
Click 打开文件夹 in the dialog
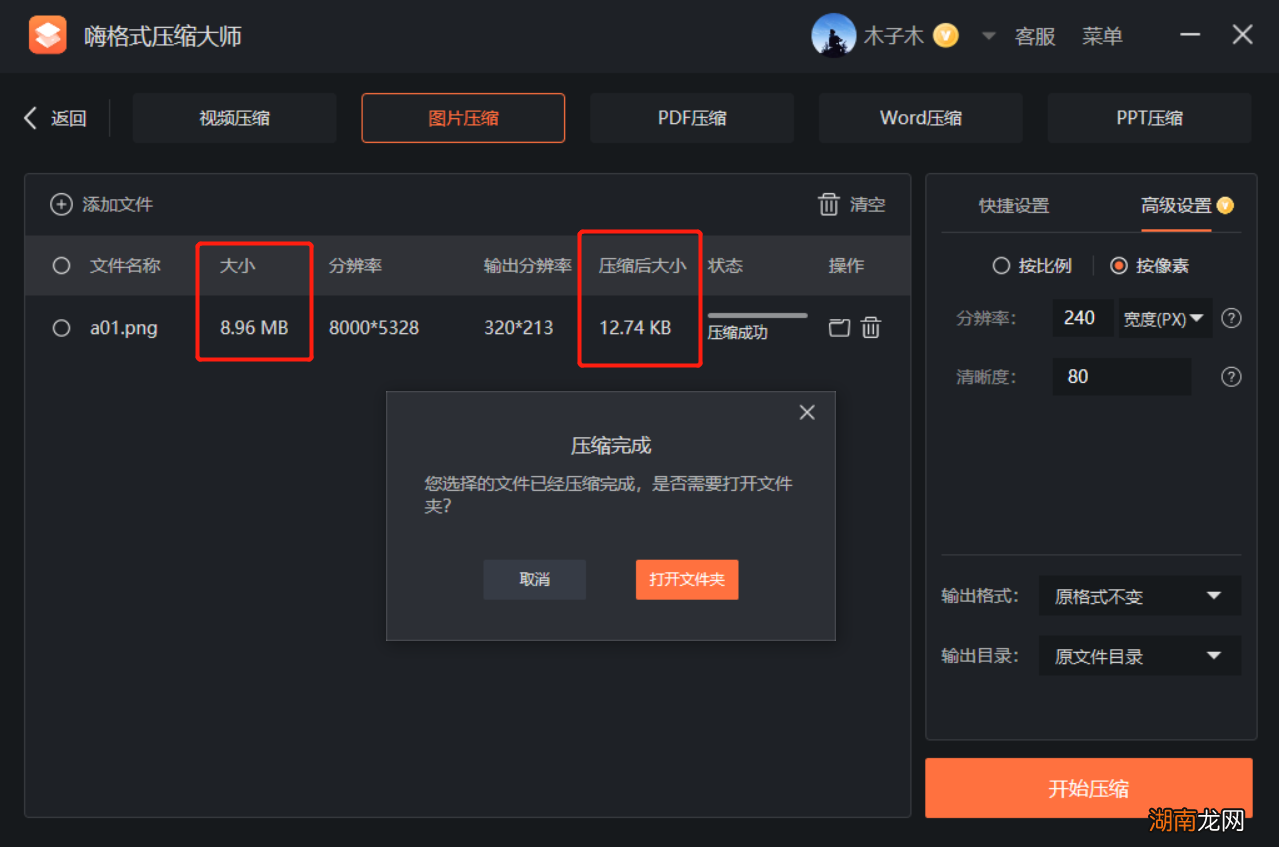point(687,579)
